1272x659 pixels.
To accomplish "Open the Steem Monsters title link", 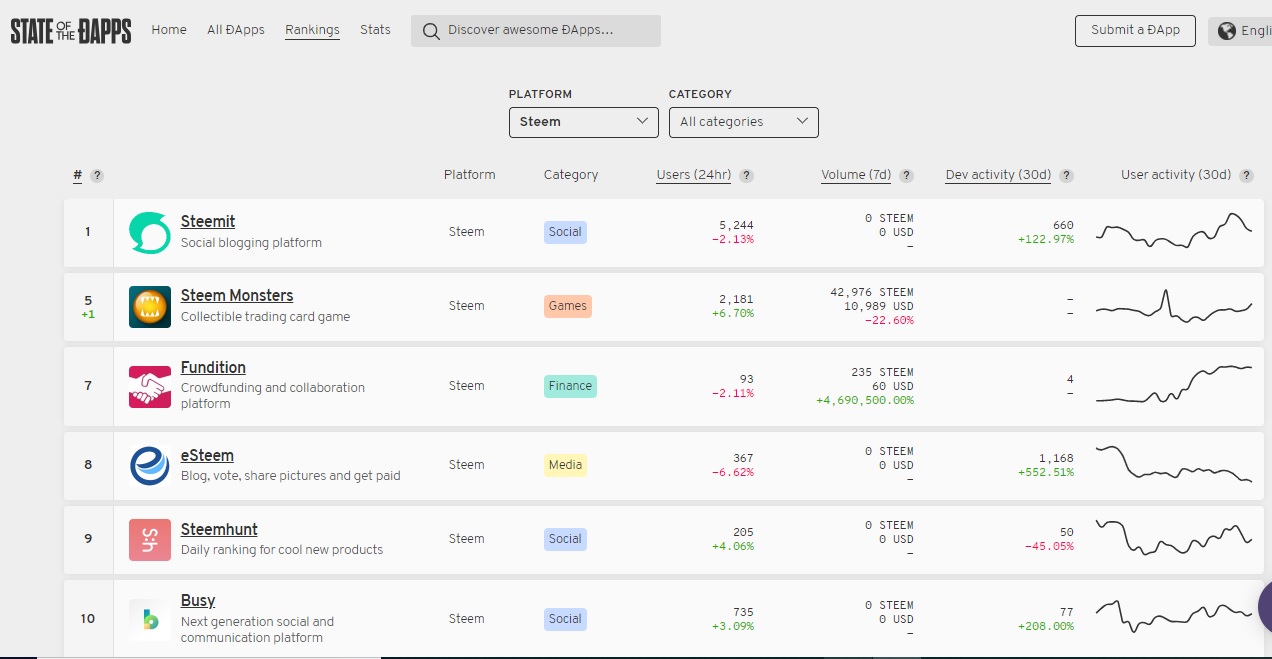I will pos(237,296).
